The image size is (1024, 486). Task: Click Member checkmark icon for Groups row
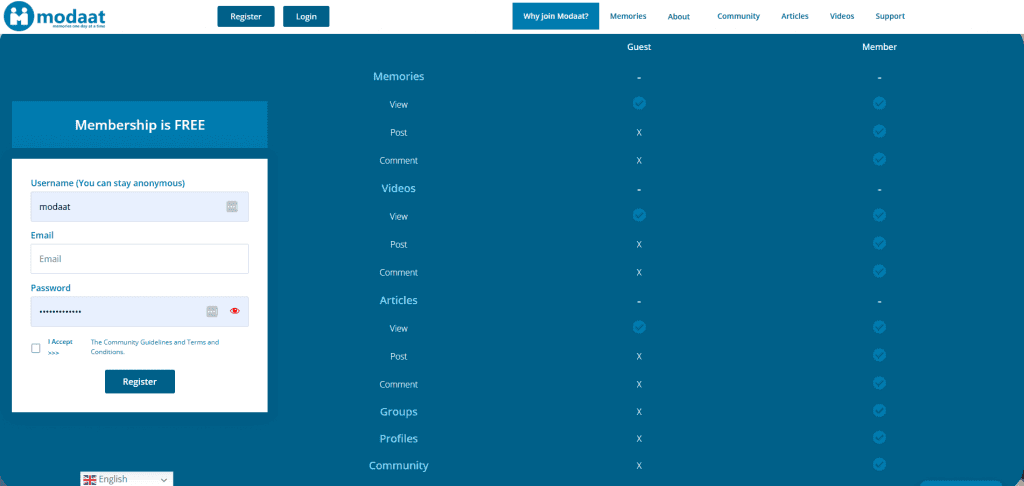(x=879, y=410)
